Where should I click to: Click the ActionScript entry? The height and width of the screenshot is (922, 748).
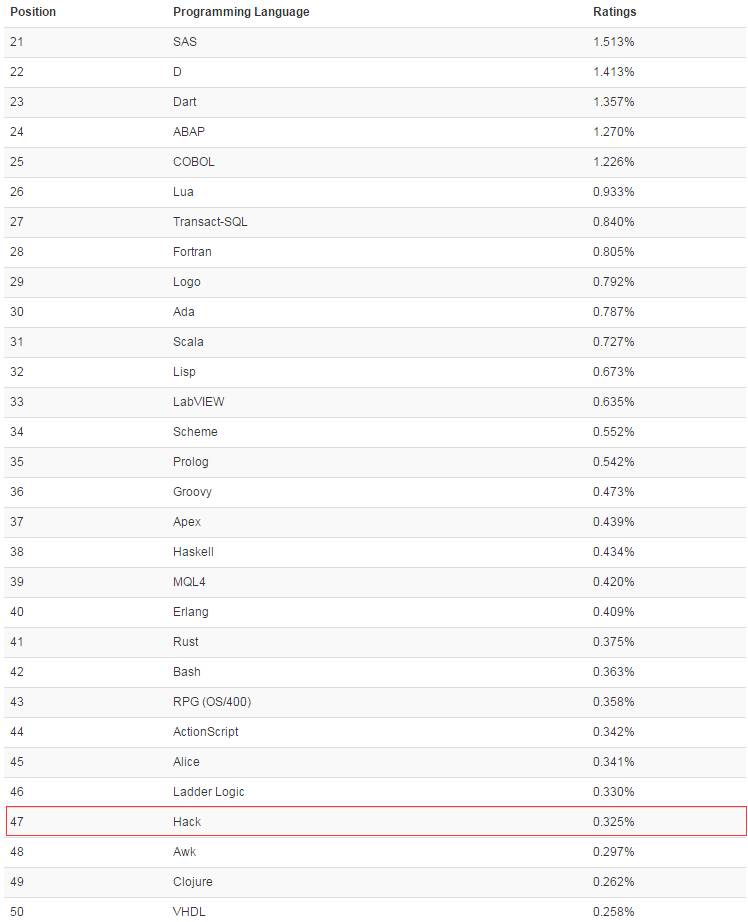tap(206, 732)
